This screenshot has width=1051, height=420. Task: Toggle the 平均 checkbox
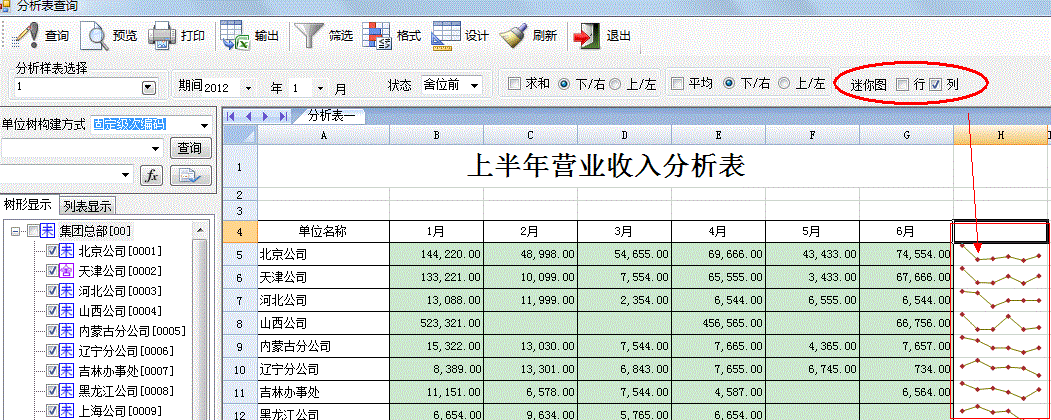678,84
